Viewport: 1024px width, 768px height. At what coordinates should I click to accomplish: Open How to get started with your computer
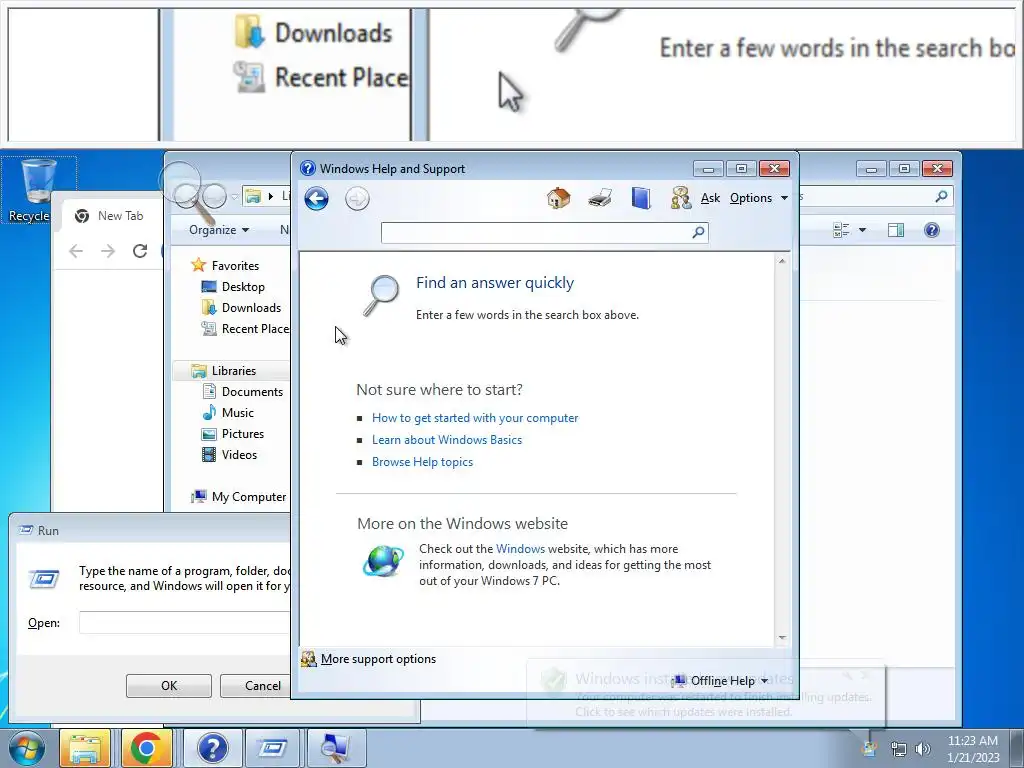475,418
